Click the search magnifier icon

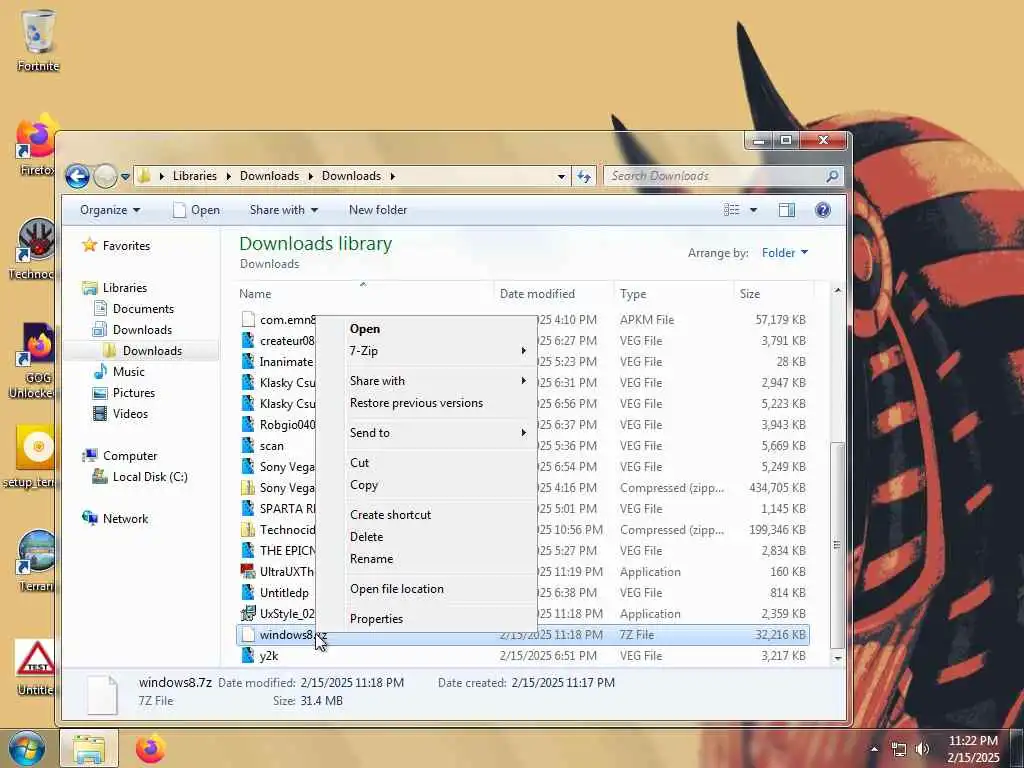[832, 176]
